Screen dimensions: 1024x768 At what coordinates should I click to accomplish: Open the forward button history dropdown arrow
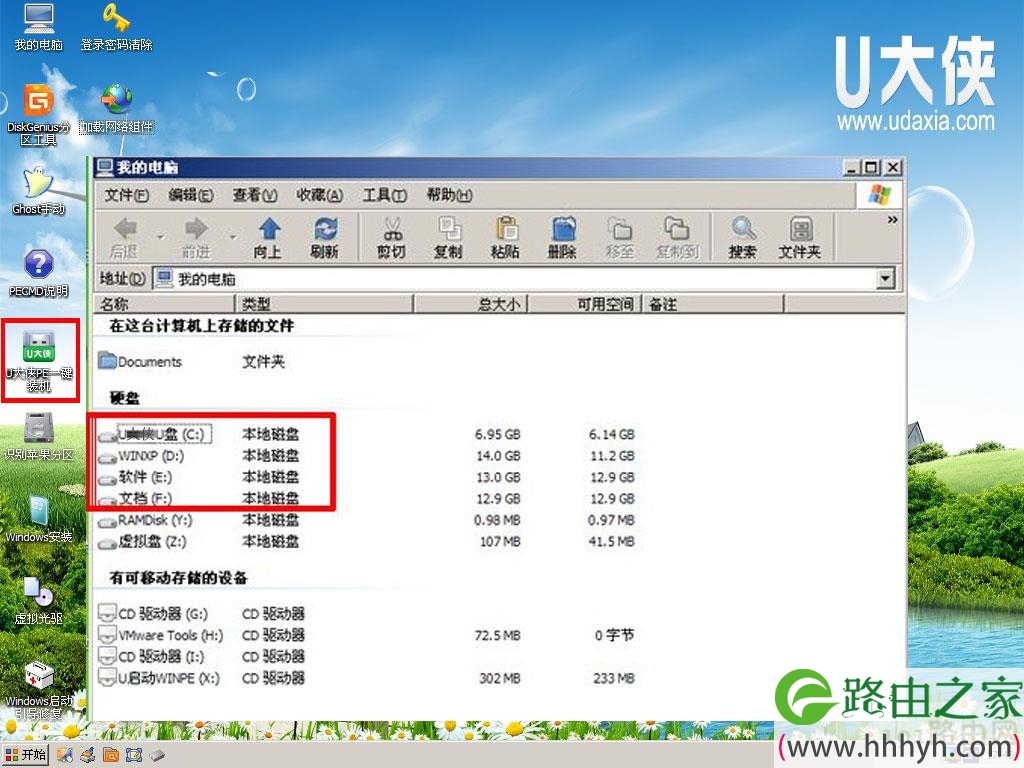coord(232,238)
